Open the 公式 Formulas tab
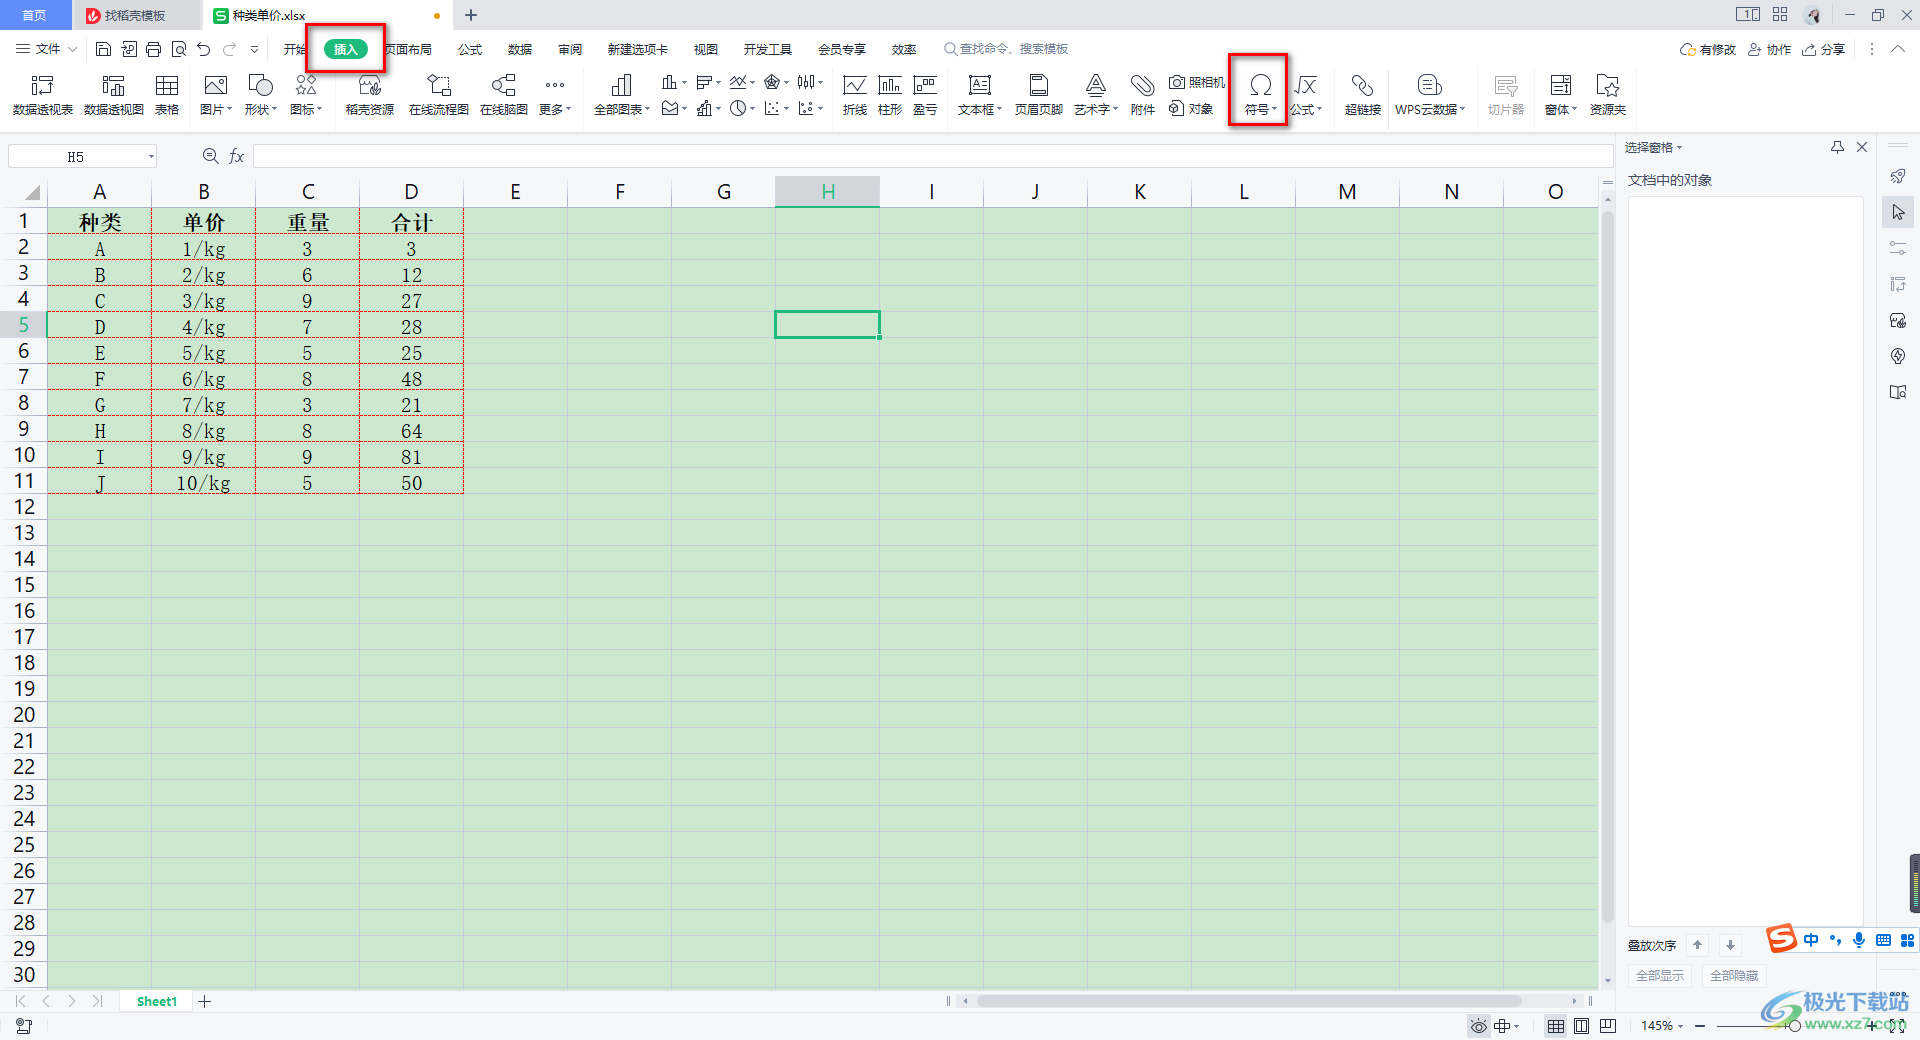Image resolution: width=1920 pixels, height=1040 pixels. click(x=470, y=49)
